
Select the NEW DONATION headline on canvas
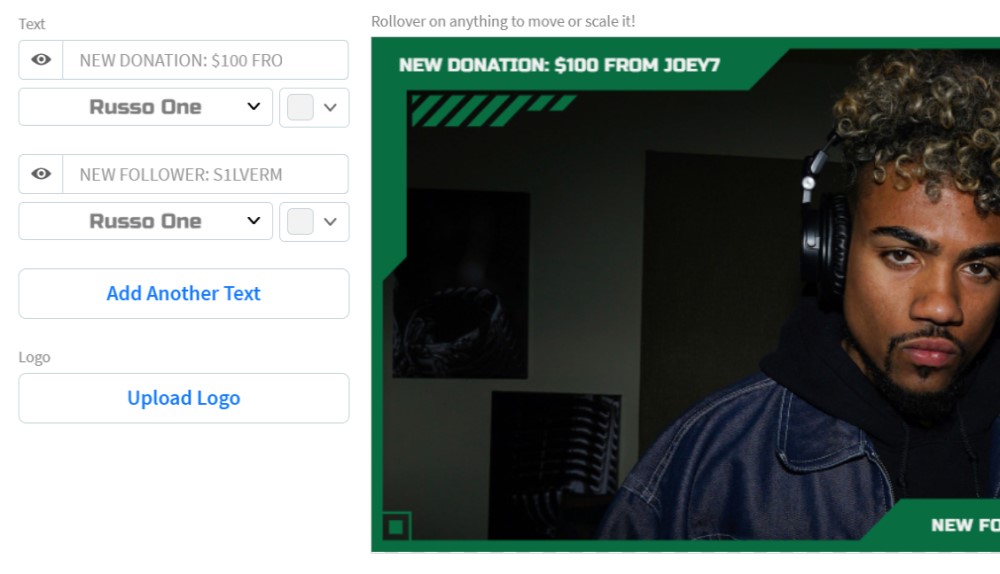pos(559,65)
